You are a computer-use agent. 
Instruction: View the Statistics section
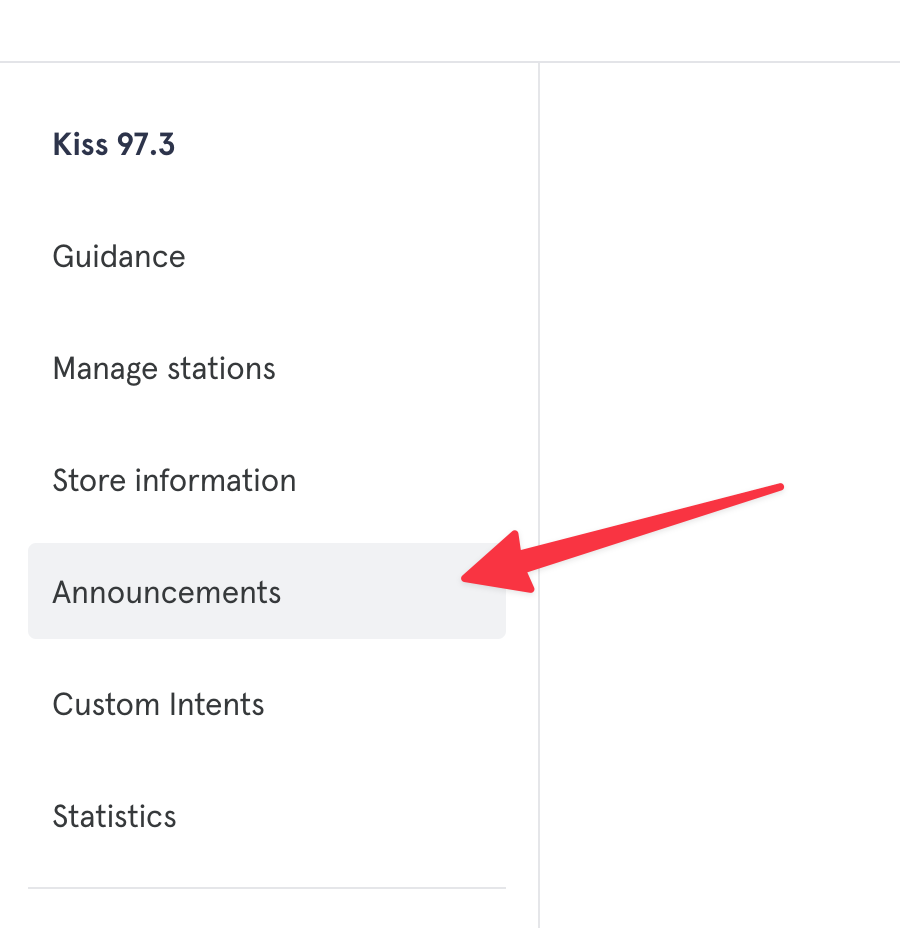point(114,817)
